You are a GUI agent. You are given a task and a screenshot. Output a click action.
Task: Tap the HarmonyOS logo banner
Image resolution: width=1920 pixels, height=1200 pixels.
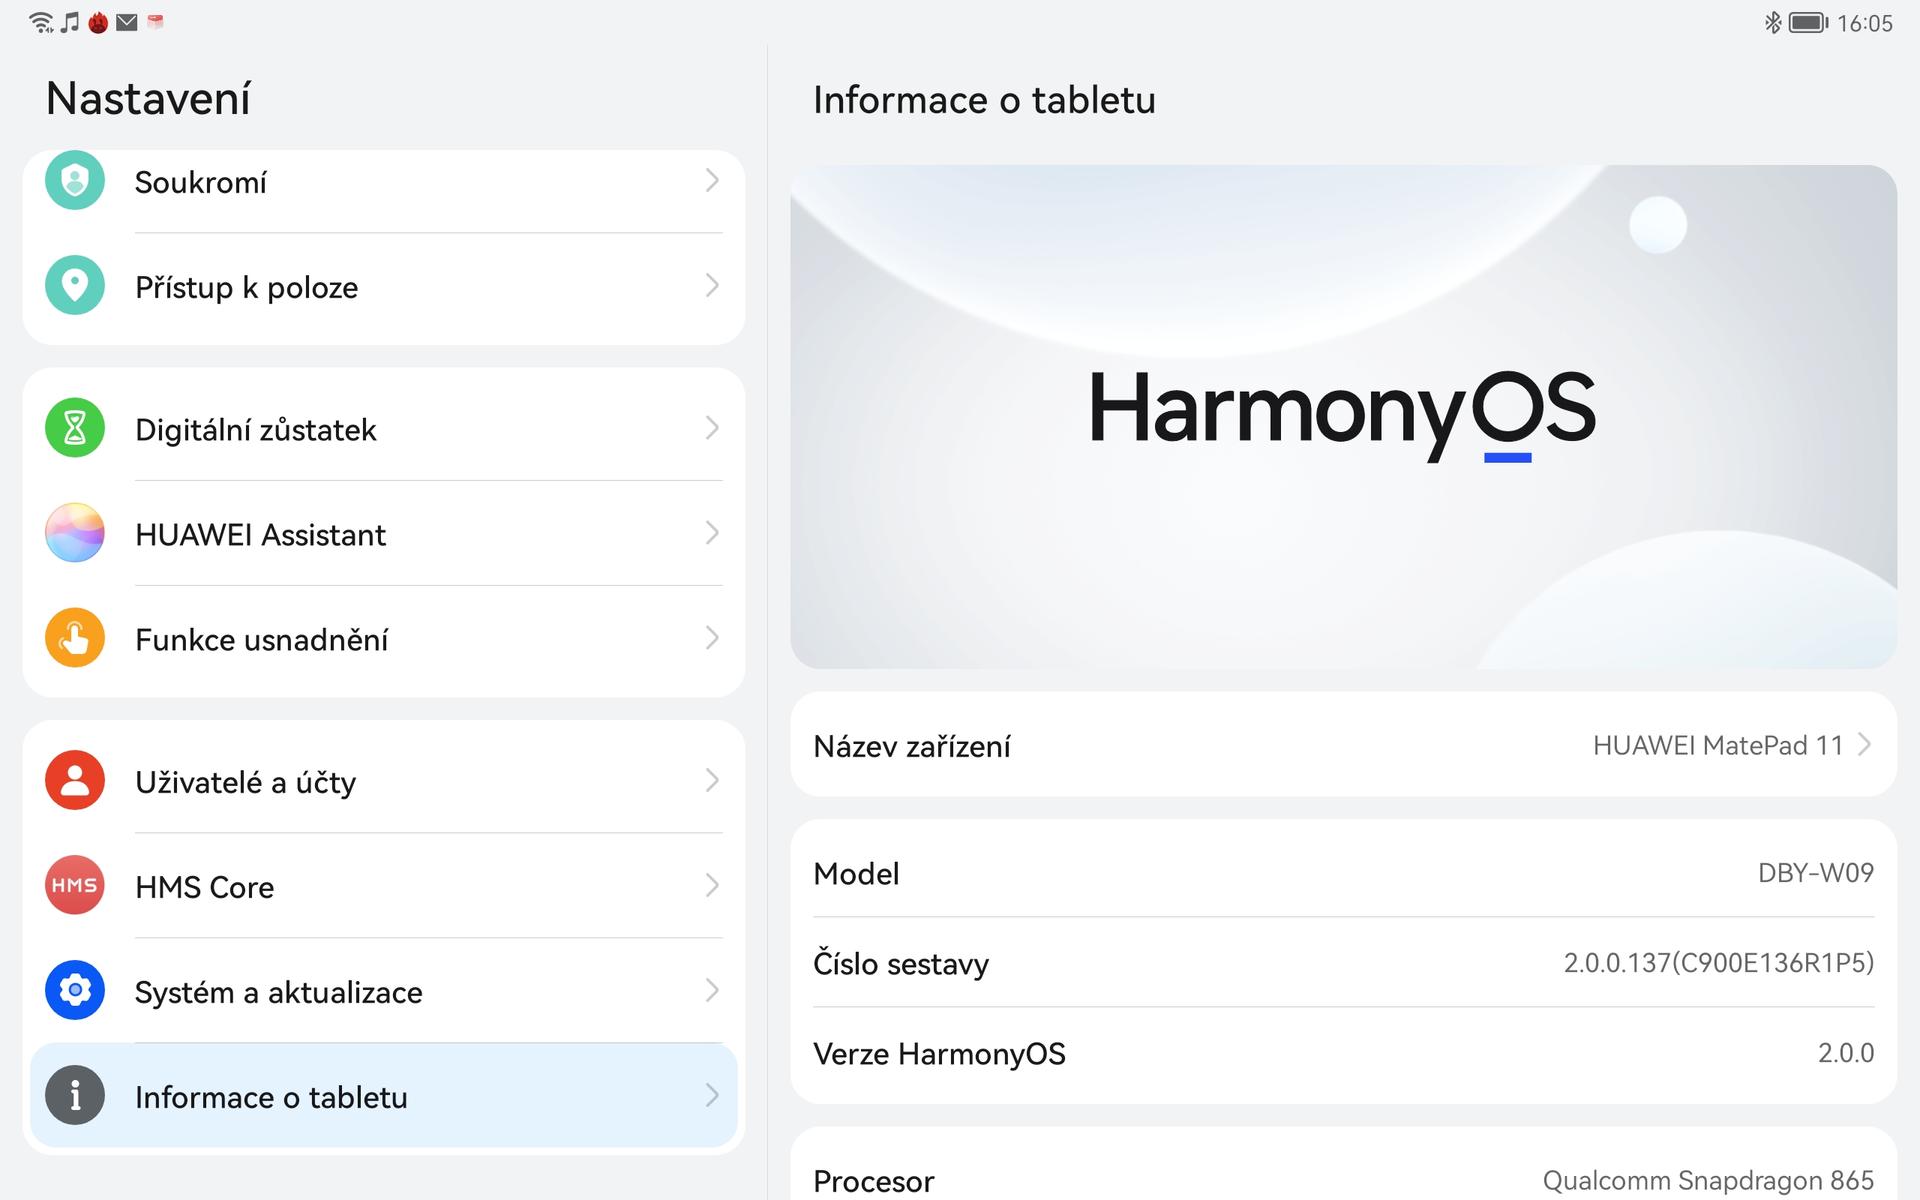tap(1343, 416)
